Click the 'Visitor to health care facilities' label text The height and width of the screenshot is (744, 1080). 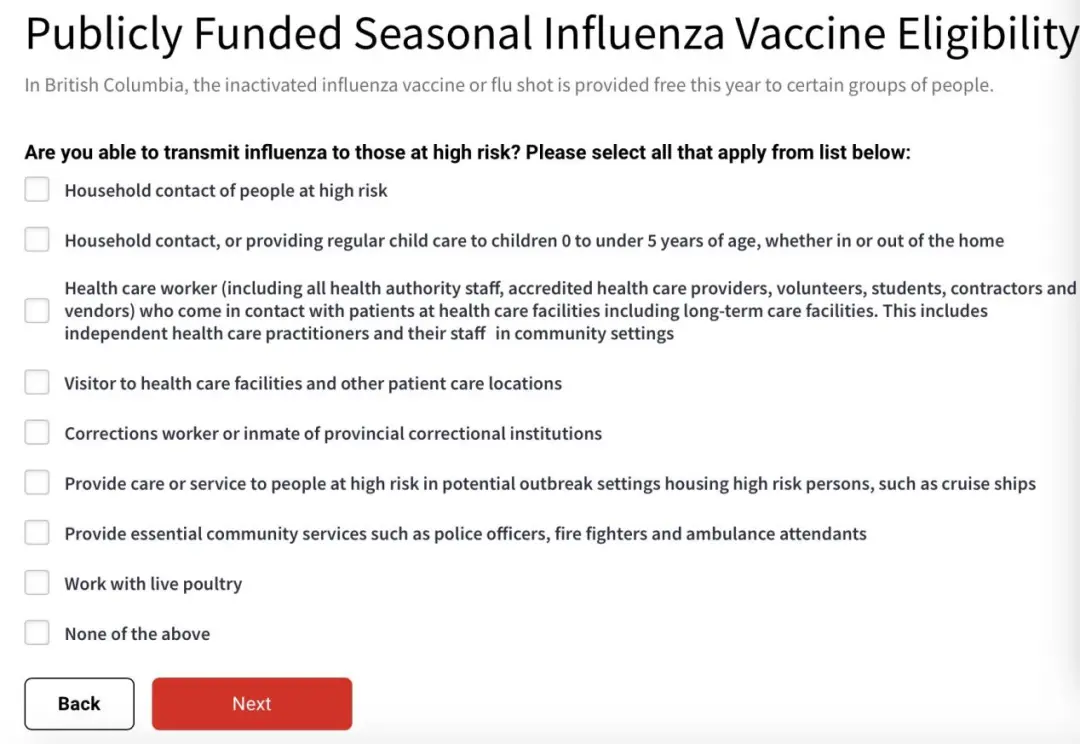(313, 384)
